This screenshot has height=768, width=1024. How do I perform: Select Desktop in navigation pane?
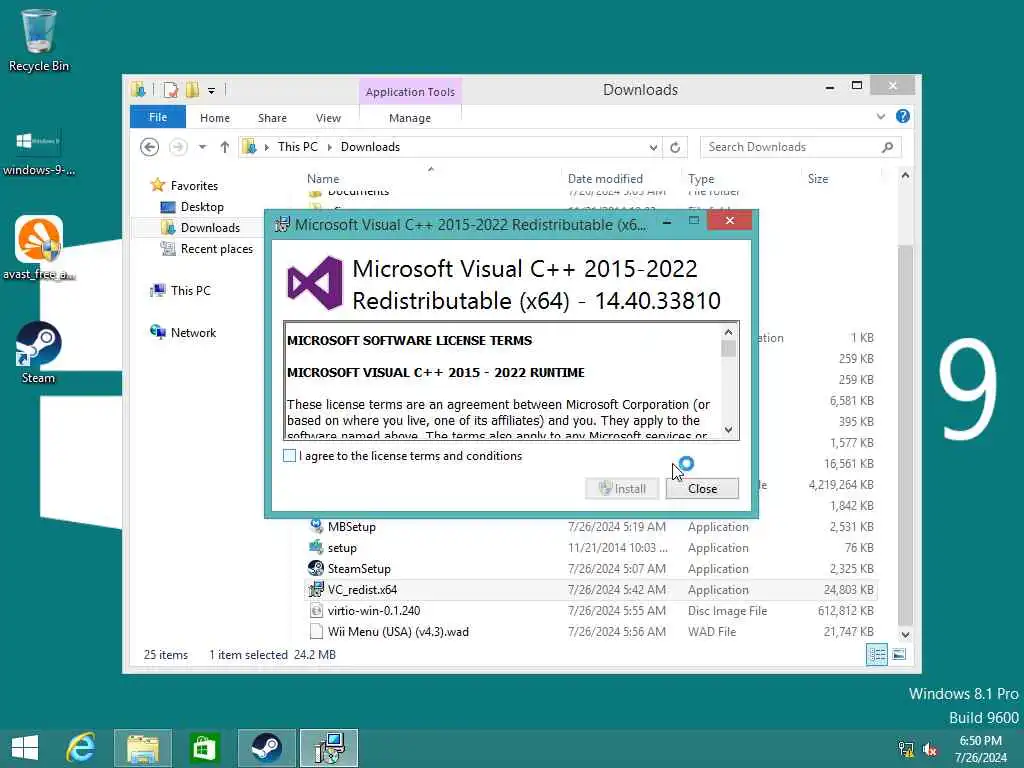point(202,207)
